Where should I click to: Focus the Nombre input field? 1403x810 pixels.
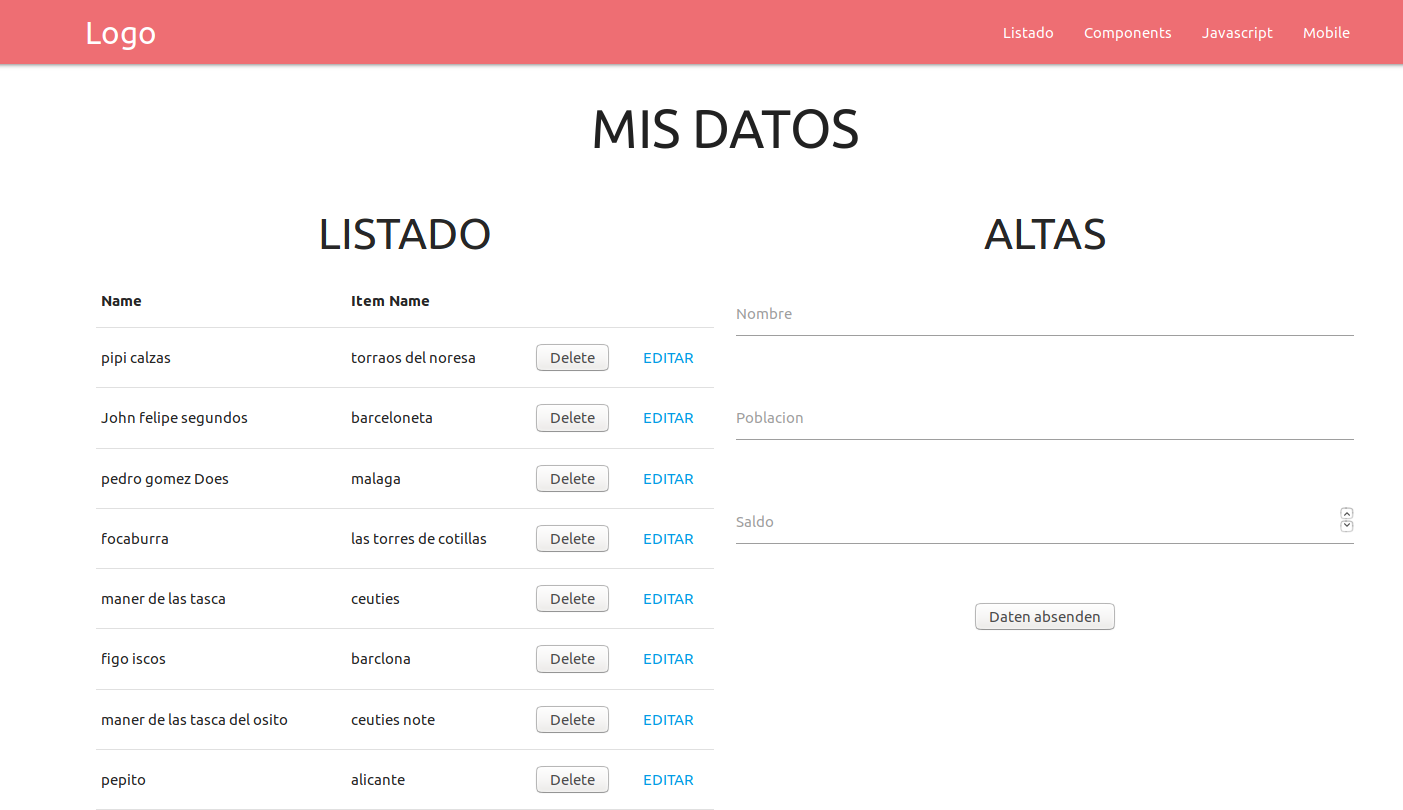pyautogui.click(x=1044, y=314)
